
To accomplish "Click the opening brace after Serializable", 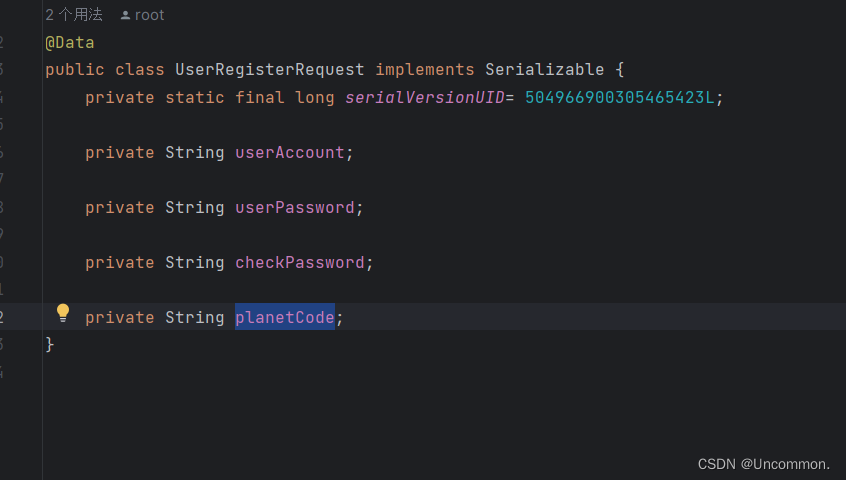I will point(619,70).
